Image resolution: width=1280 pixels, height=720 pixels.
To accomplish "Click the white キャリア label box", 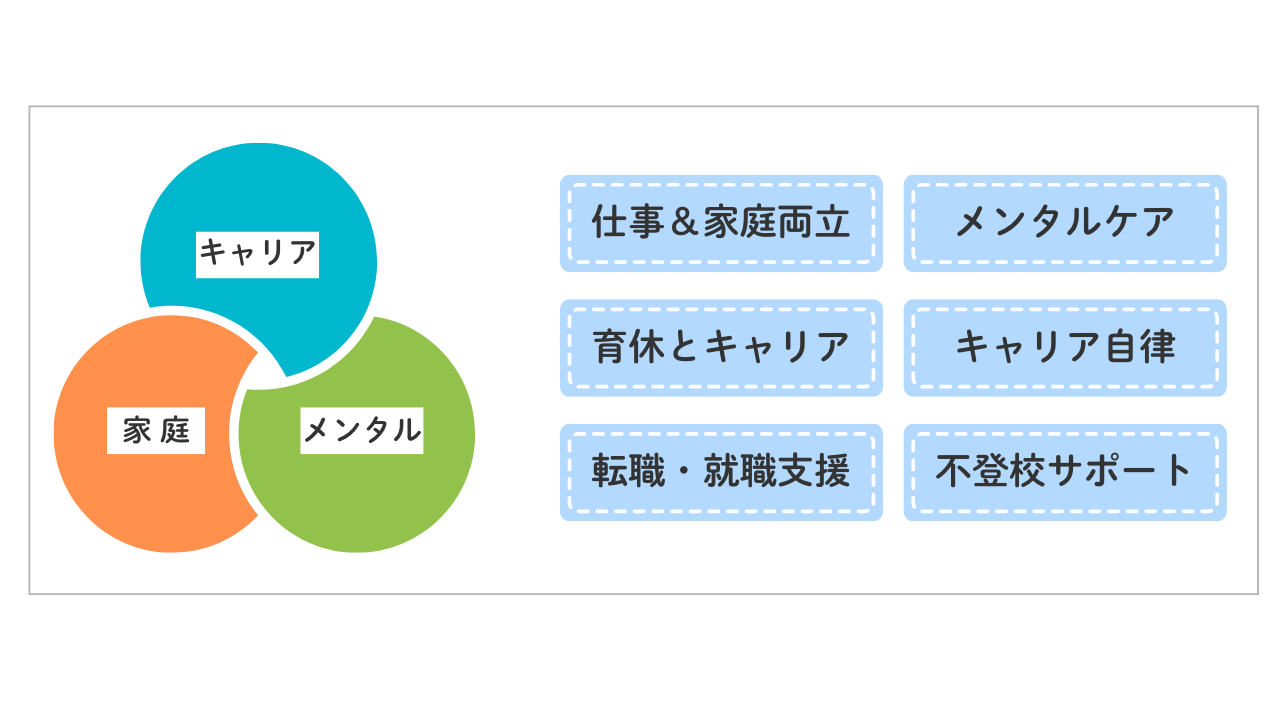I will coord(258,254).
